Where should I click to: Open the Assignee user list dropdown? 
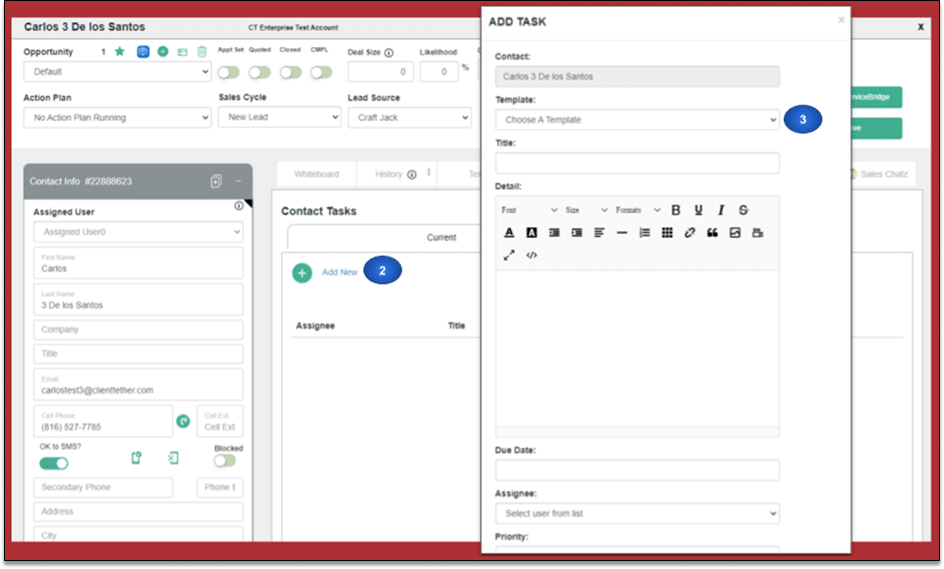coord(637,513)
